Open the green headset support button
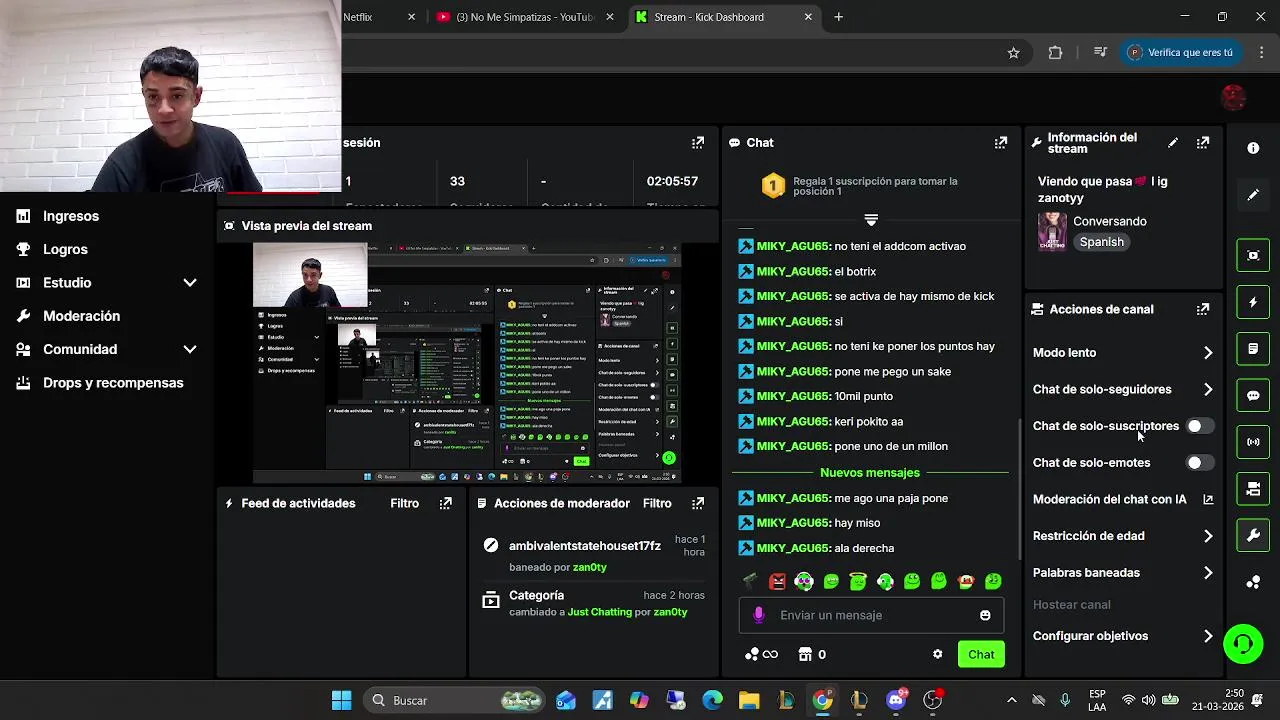Viewport: 1280px width, 720px height. pyautogui.click(x=1243, y=643)
